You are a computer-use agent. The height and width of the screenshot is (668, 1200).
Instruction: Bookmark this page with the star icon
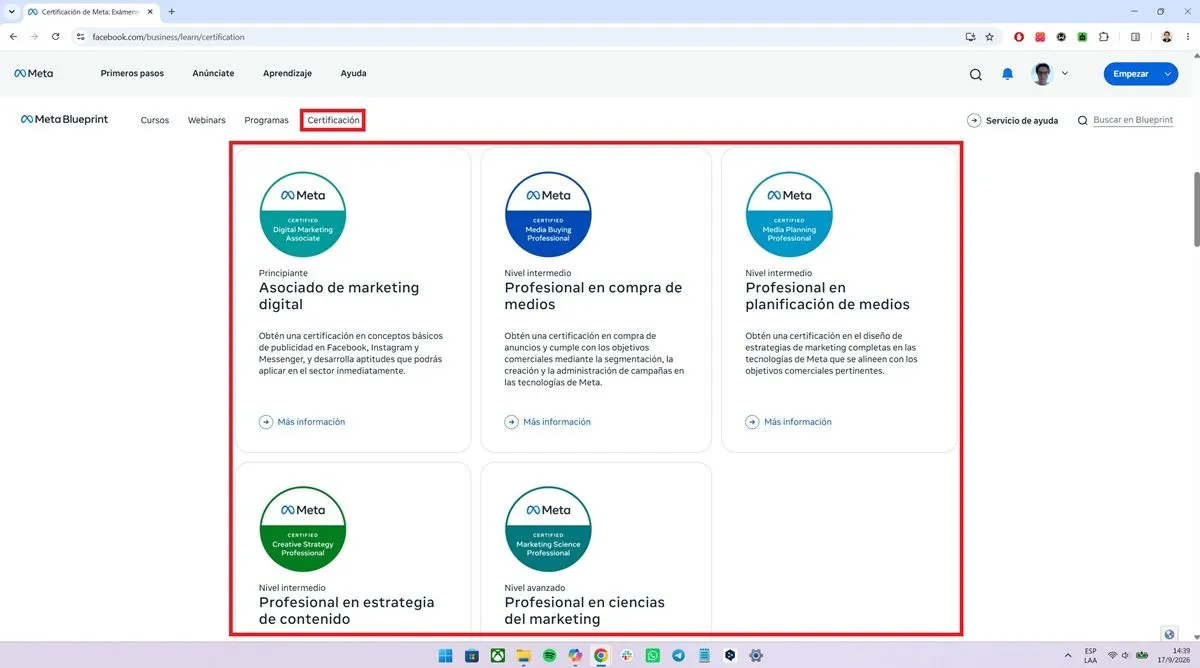(989, 37)
